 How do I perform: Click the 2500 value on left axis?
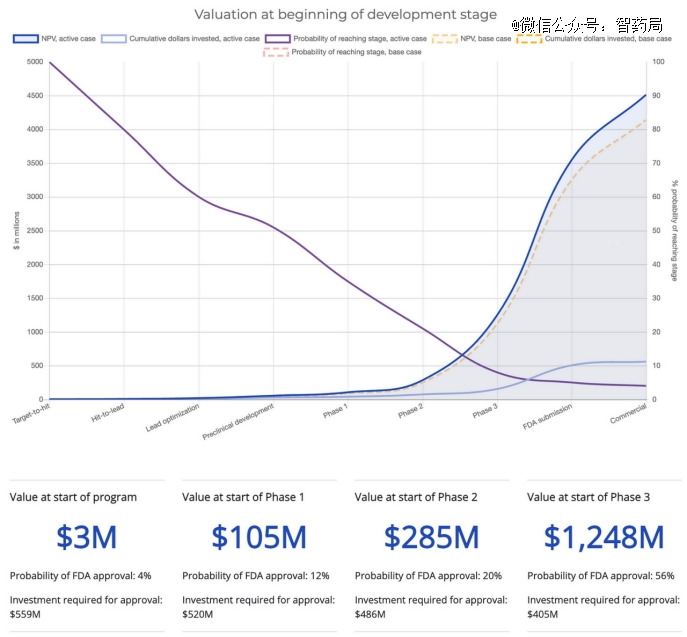click(x=35, y=230)
